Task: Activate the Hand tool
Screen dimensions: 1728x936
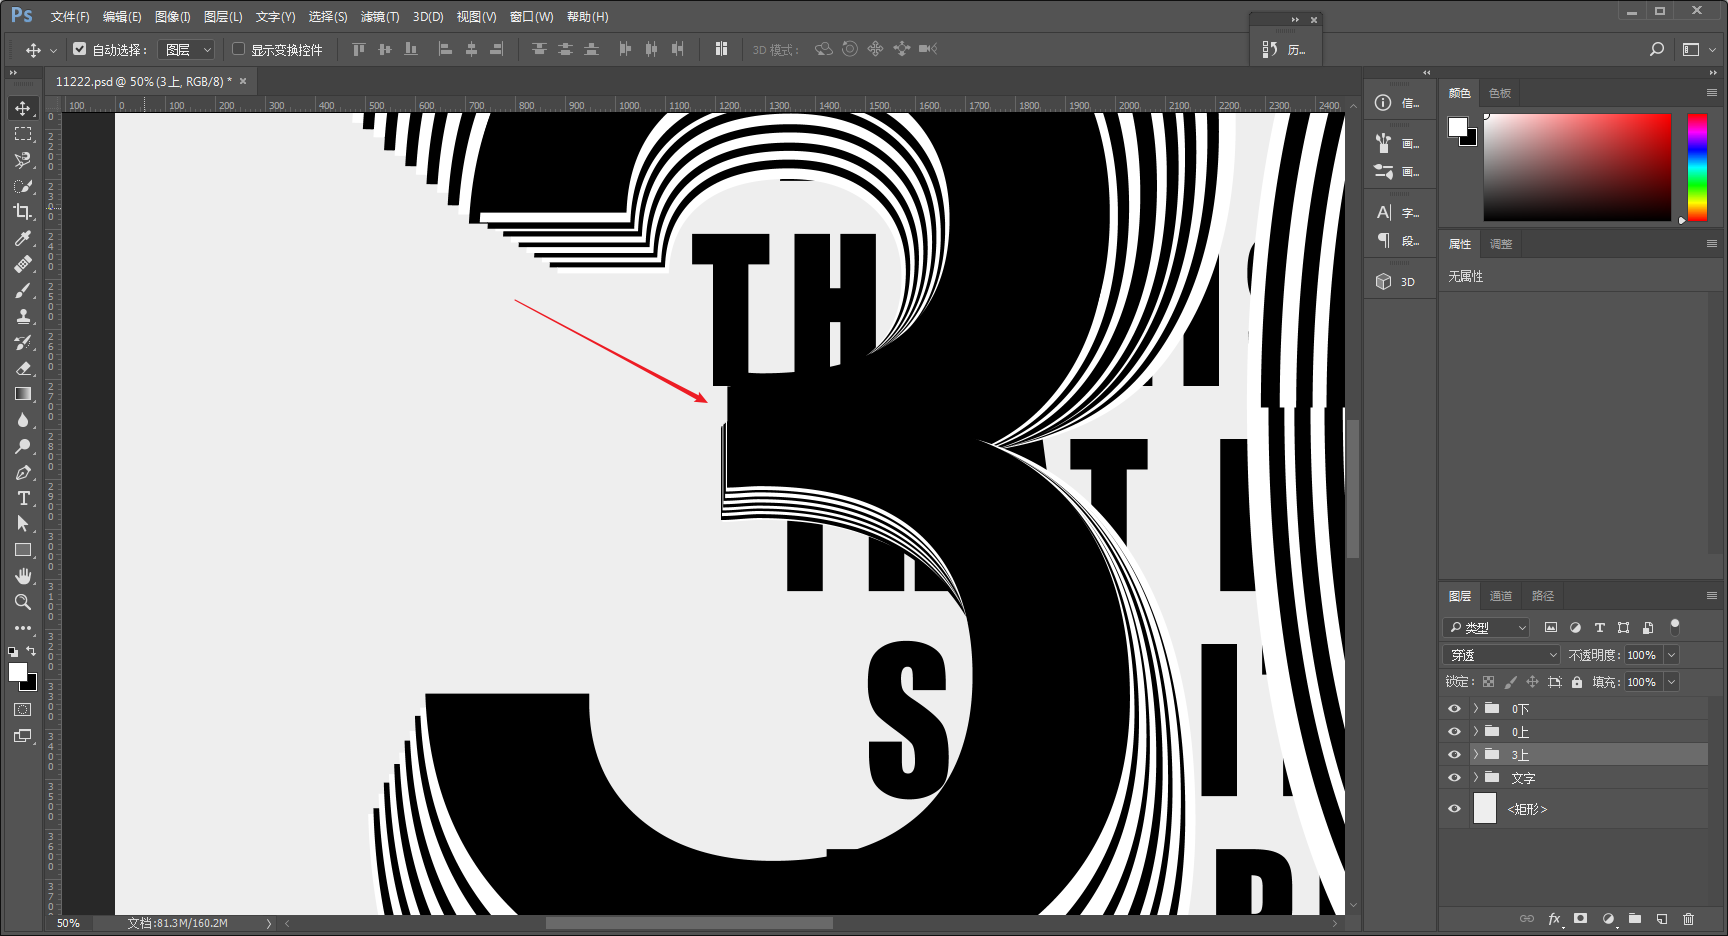Action: [22, 576]
